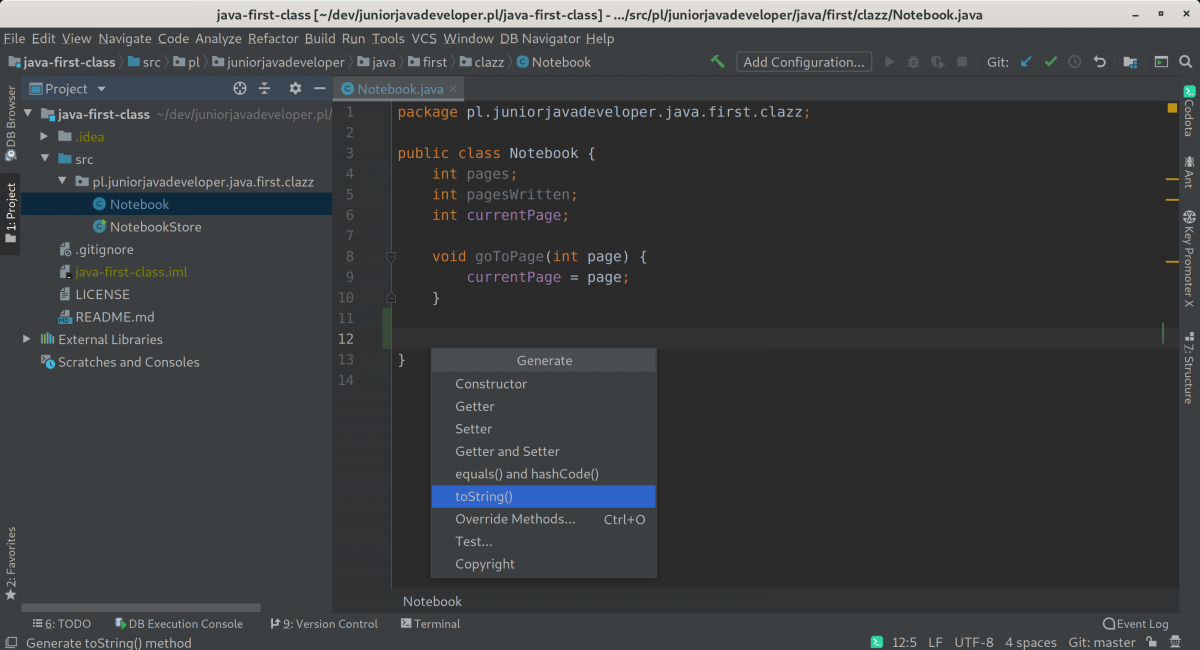The width and height of the screenshot is (1200, 650).
Task: Open the Event Log
Action: 1136,623
